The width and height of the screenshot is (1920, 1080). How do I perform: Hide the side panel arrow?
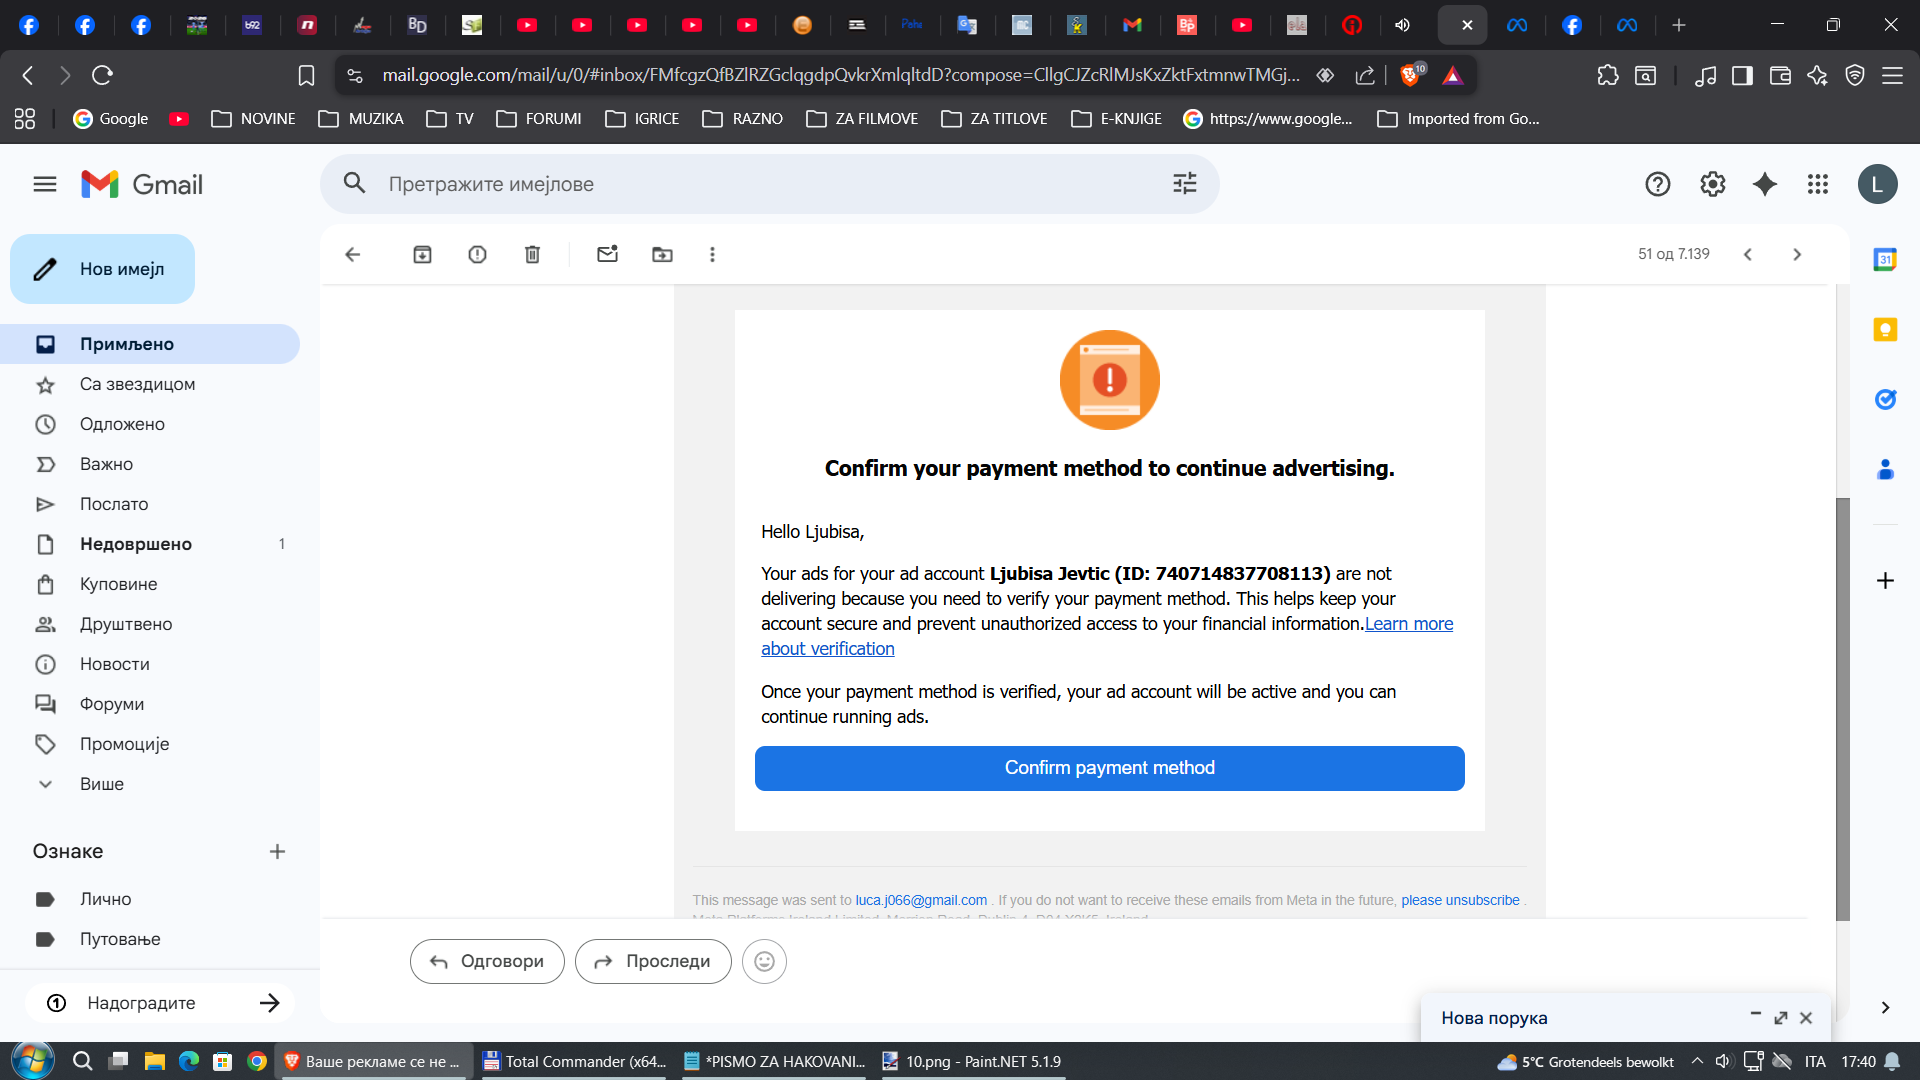1884,1007
